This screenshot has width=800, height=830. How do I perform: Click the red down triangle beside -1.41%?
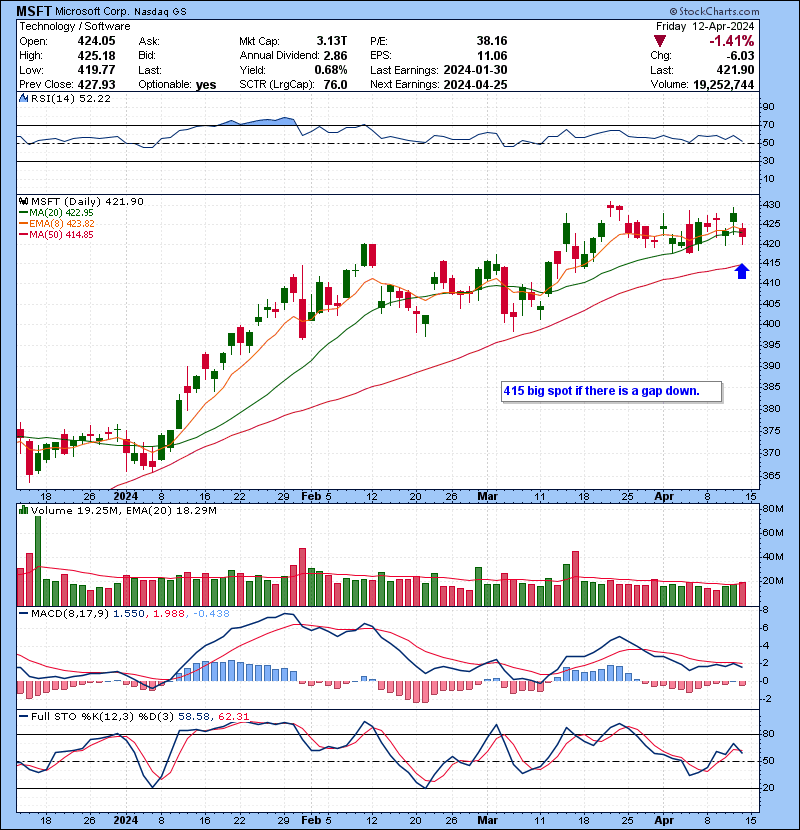point(660,41)
